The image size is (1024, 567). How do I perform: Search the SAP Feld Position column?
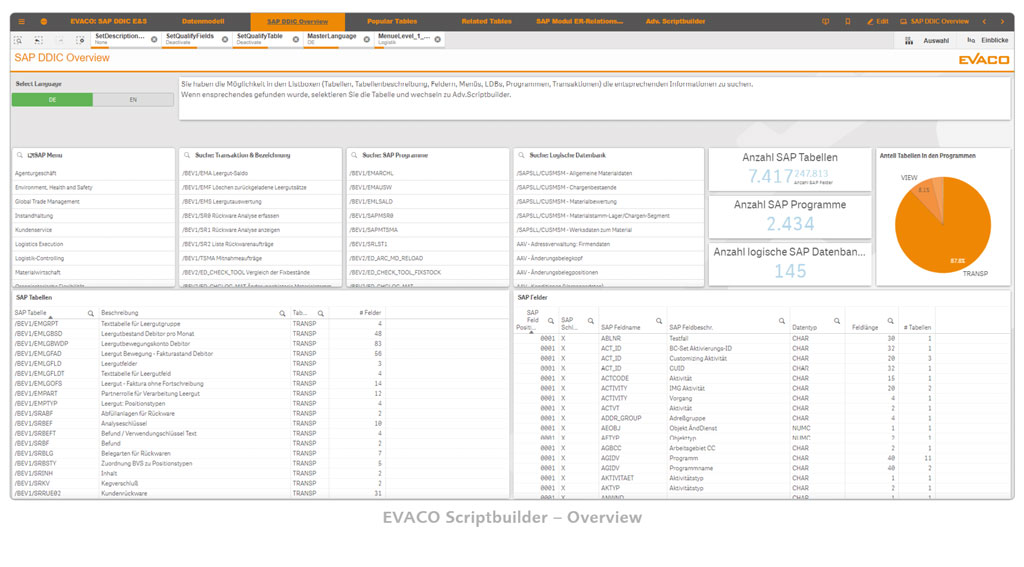pyautogui.click(x=551, y=321)
